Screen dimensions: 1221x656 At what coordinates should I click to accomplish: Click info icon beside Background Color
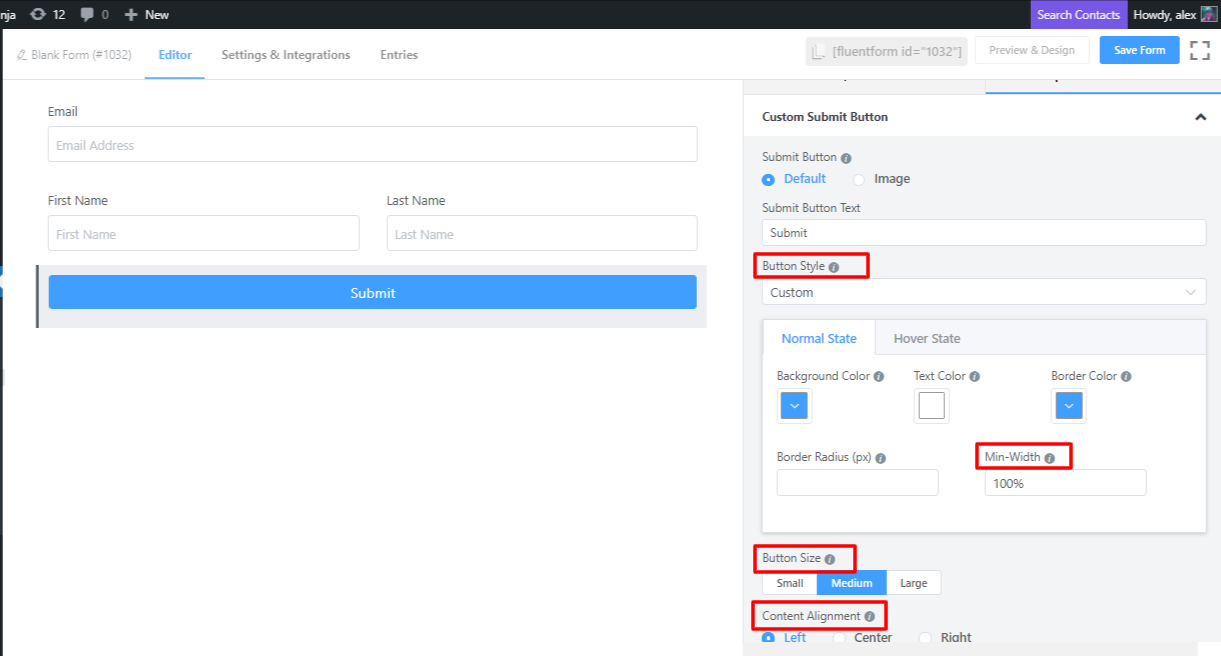pos(879,377)
